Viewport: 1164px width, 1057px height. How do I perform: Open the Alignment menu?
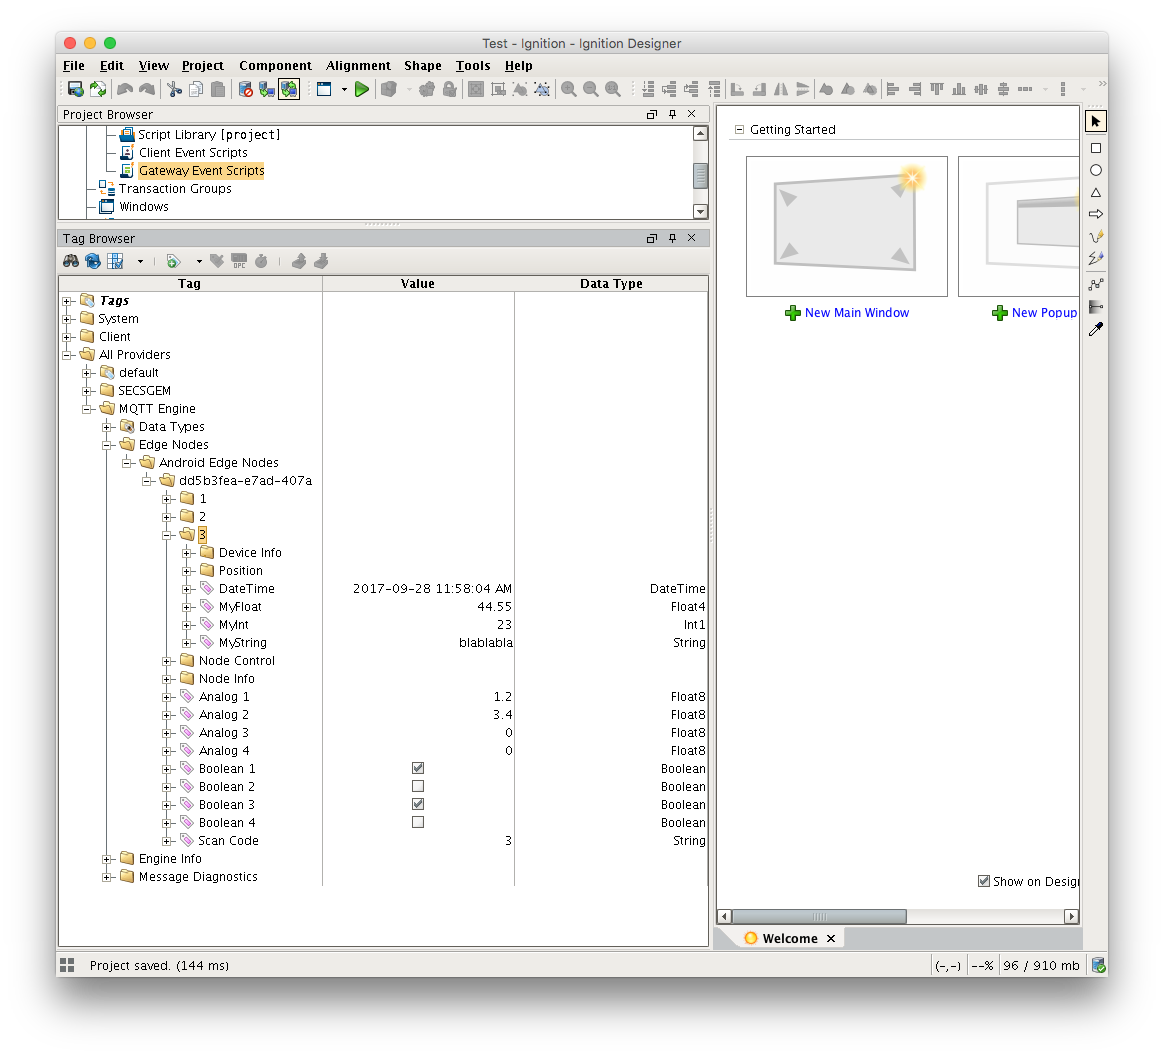click(x=358, y=66)
